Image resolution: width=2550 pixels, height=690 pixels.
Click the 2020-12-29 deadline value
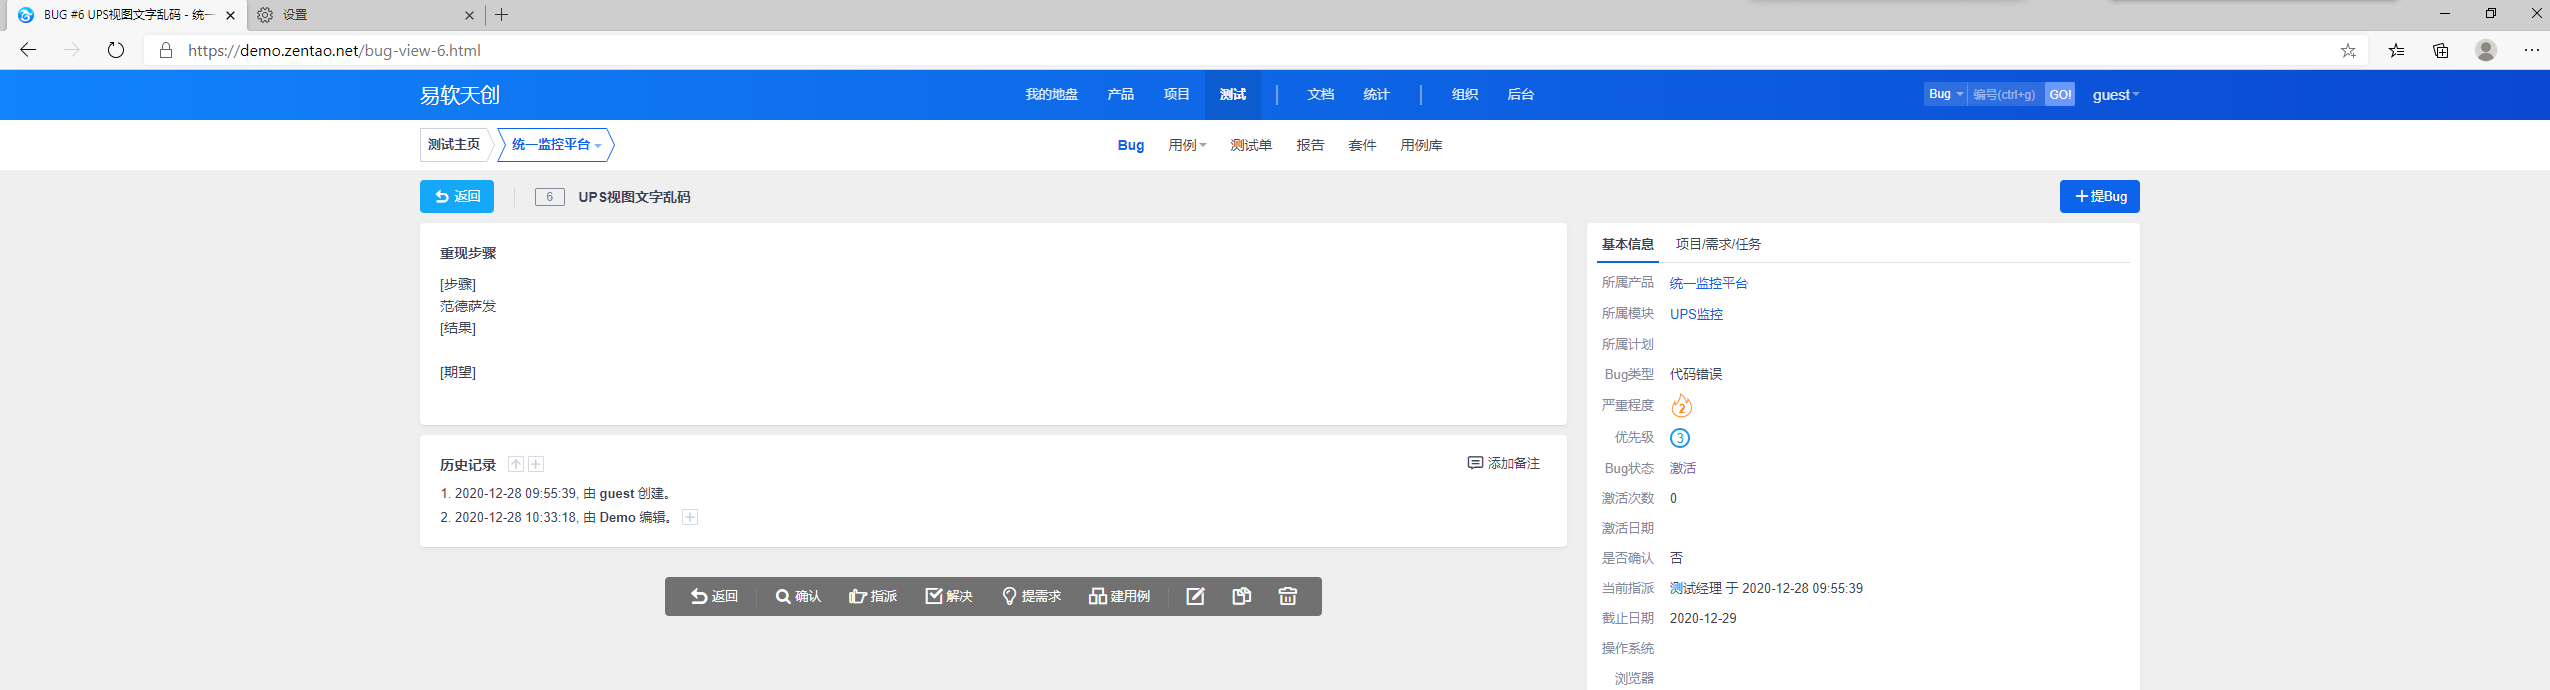(1703, 618)
